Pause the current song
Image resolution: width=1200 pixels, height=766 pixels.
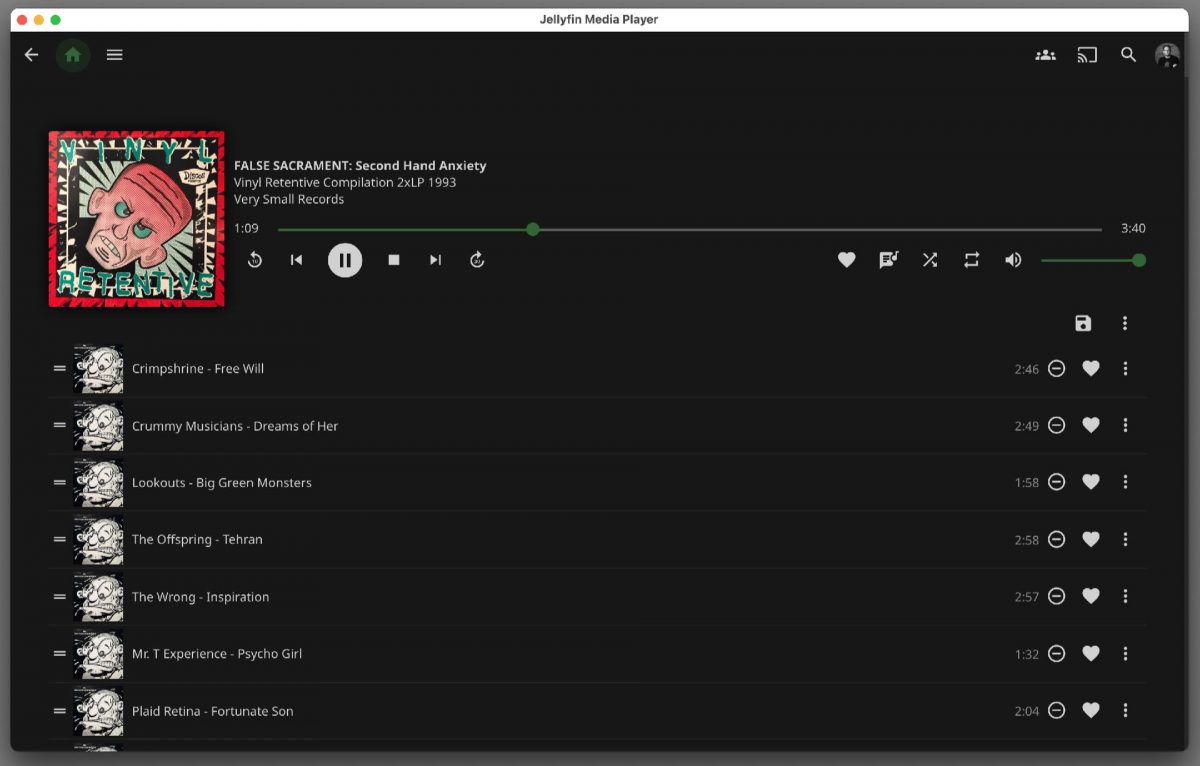point(345,260)
